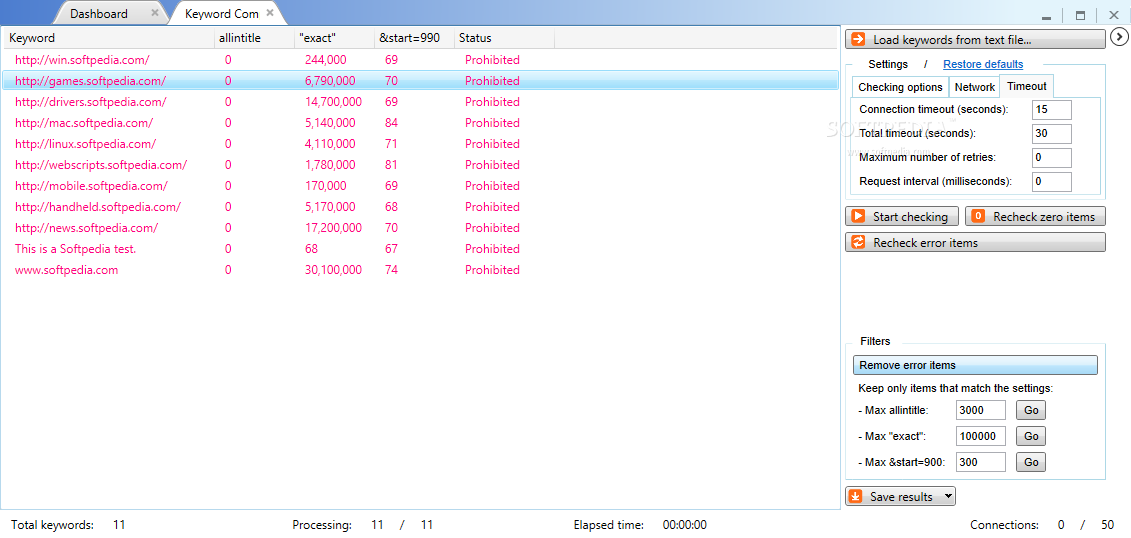Close the Dashboard tab with its X
The image size is (1131, 538).
point(154,13)
